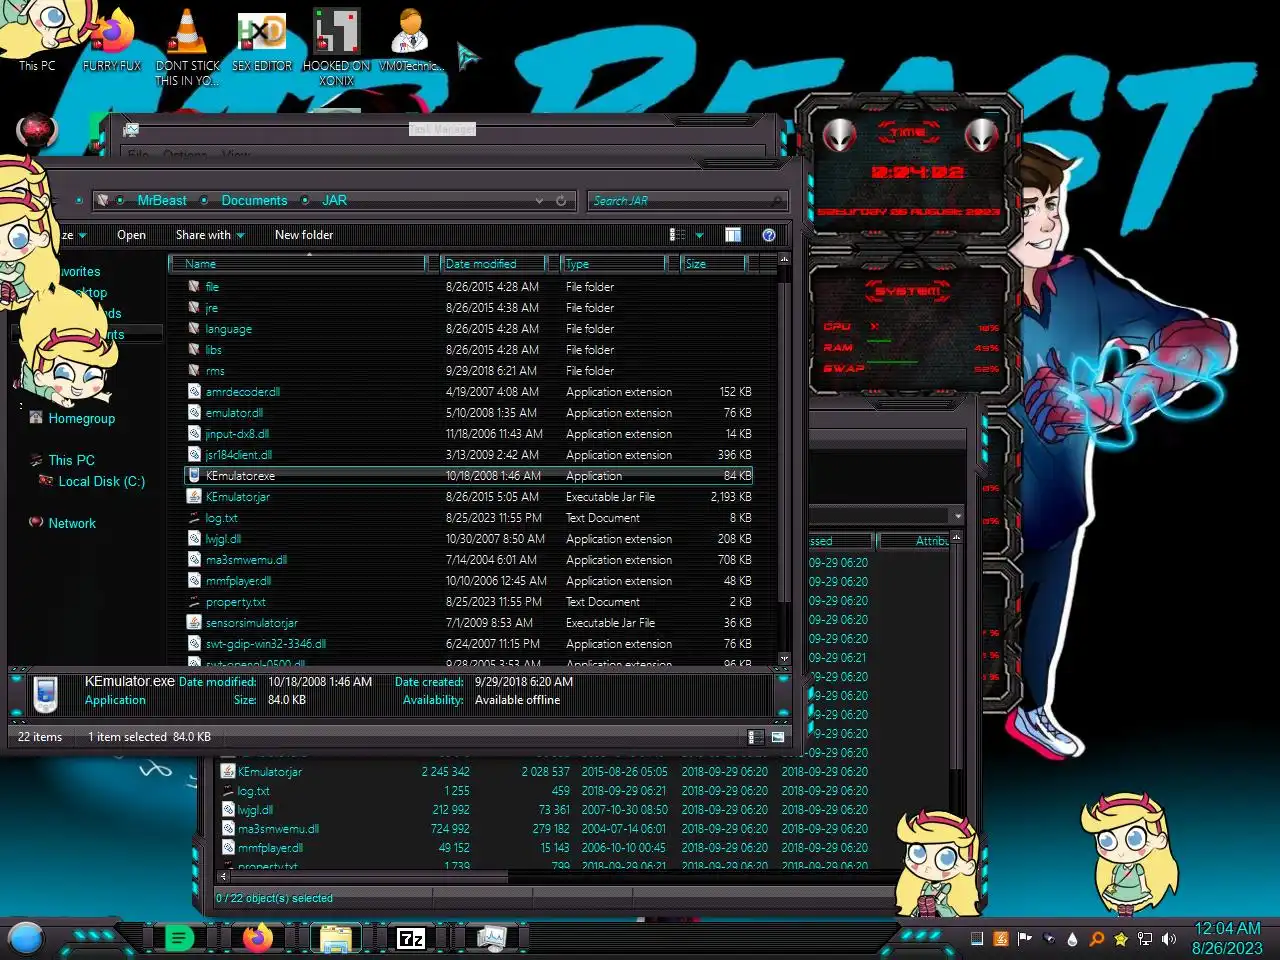
Task: Switch to the 7z taskbar button
Action: coord(411,938)
